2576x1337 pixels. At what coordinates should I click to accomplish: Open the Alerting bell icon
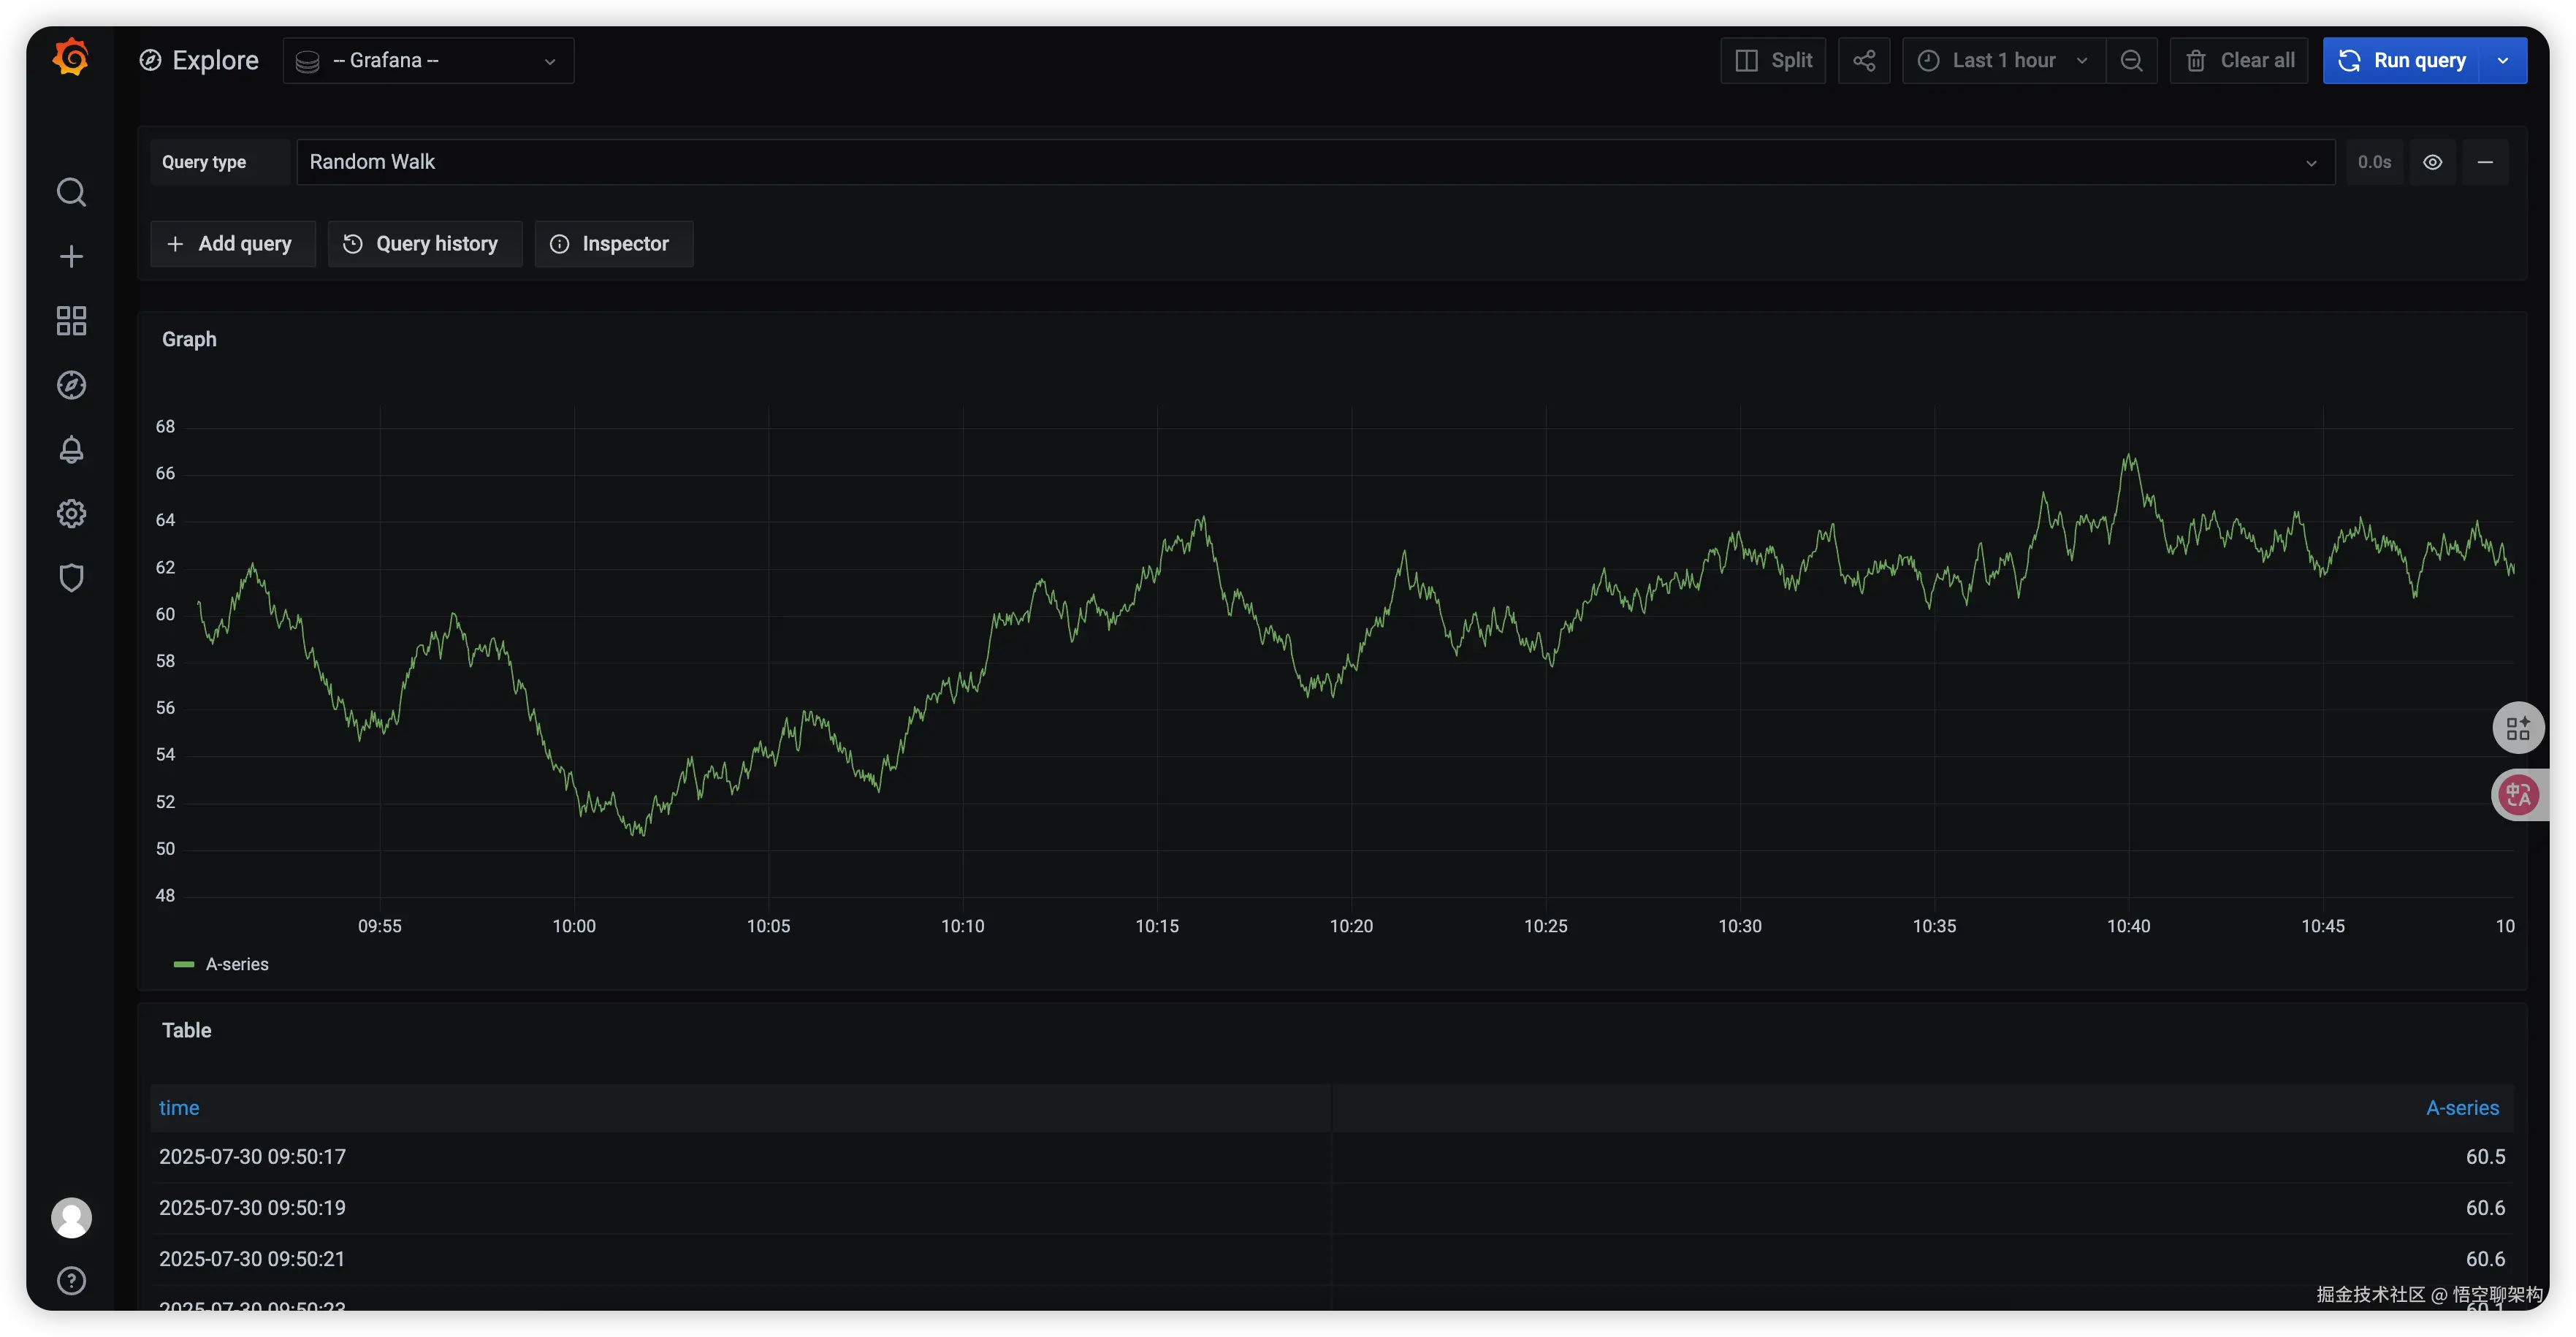pyautogui.click(x=71, y=450)
